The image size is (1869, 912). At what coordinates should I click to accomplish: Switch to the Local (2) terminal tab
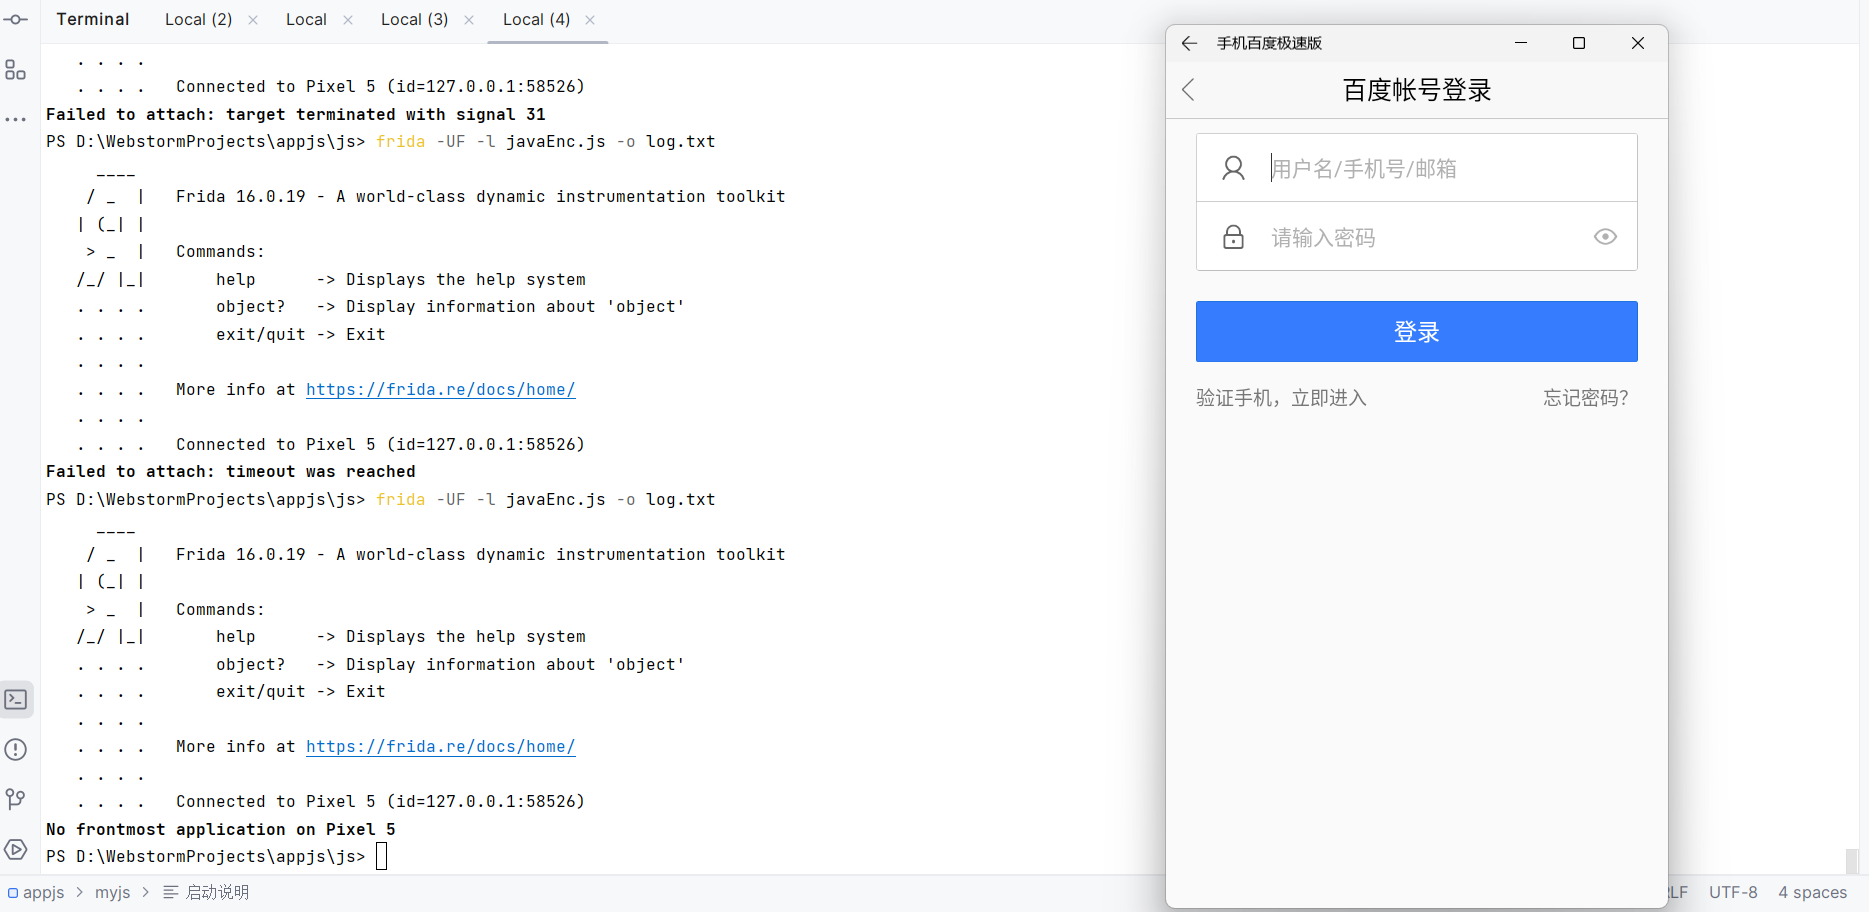click(198, 19)
